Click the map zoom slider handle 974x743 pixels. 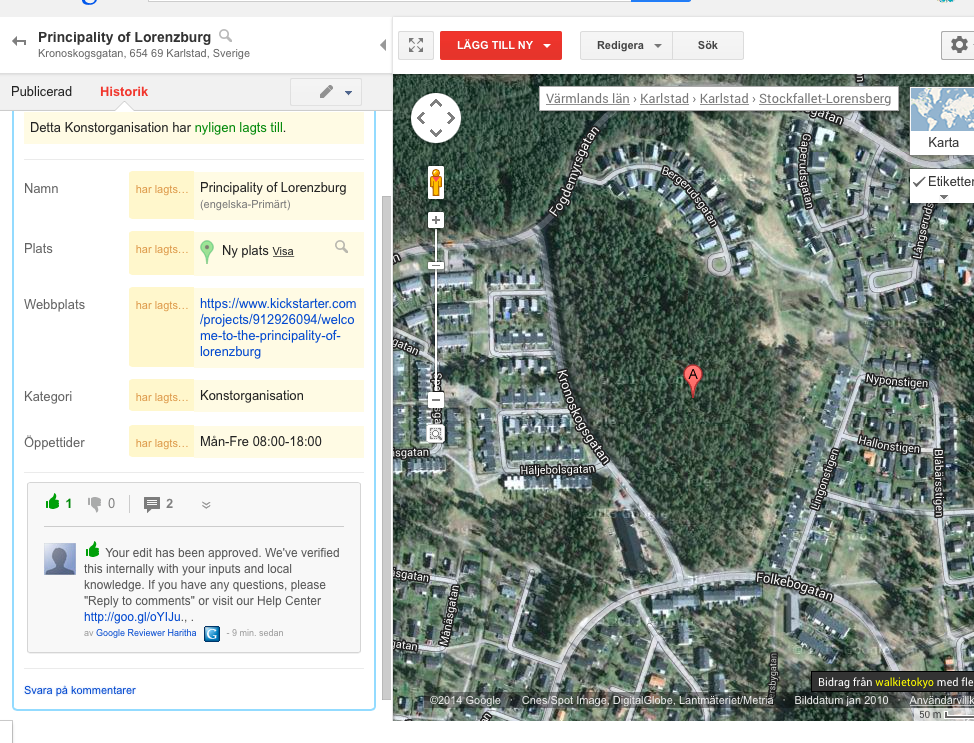[436, 265]
